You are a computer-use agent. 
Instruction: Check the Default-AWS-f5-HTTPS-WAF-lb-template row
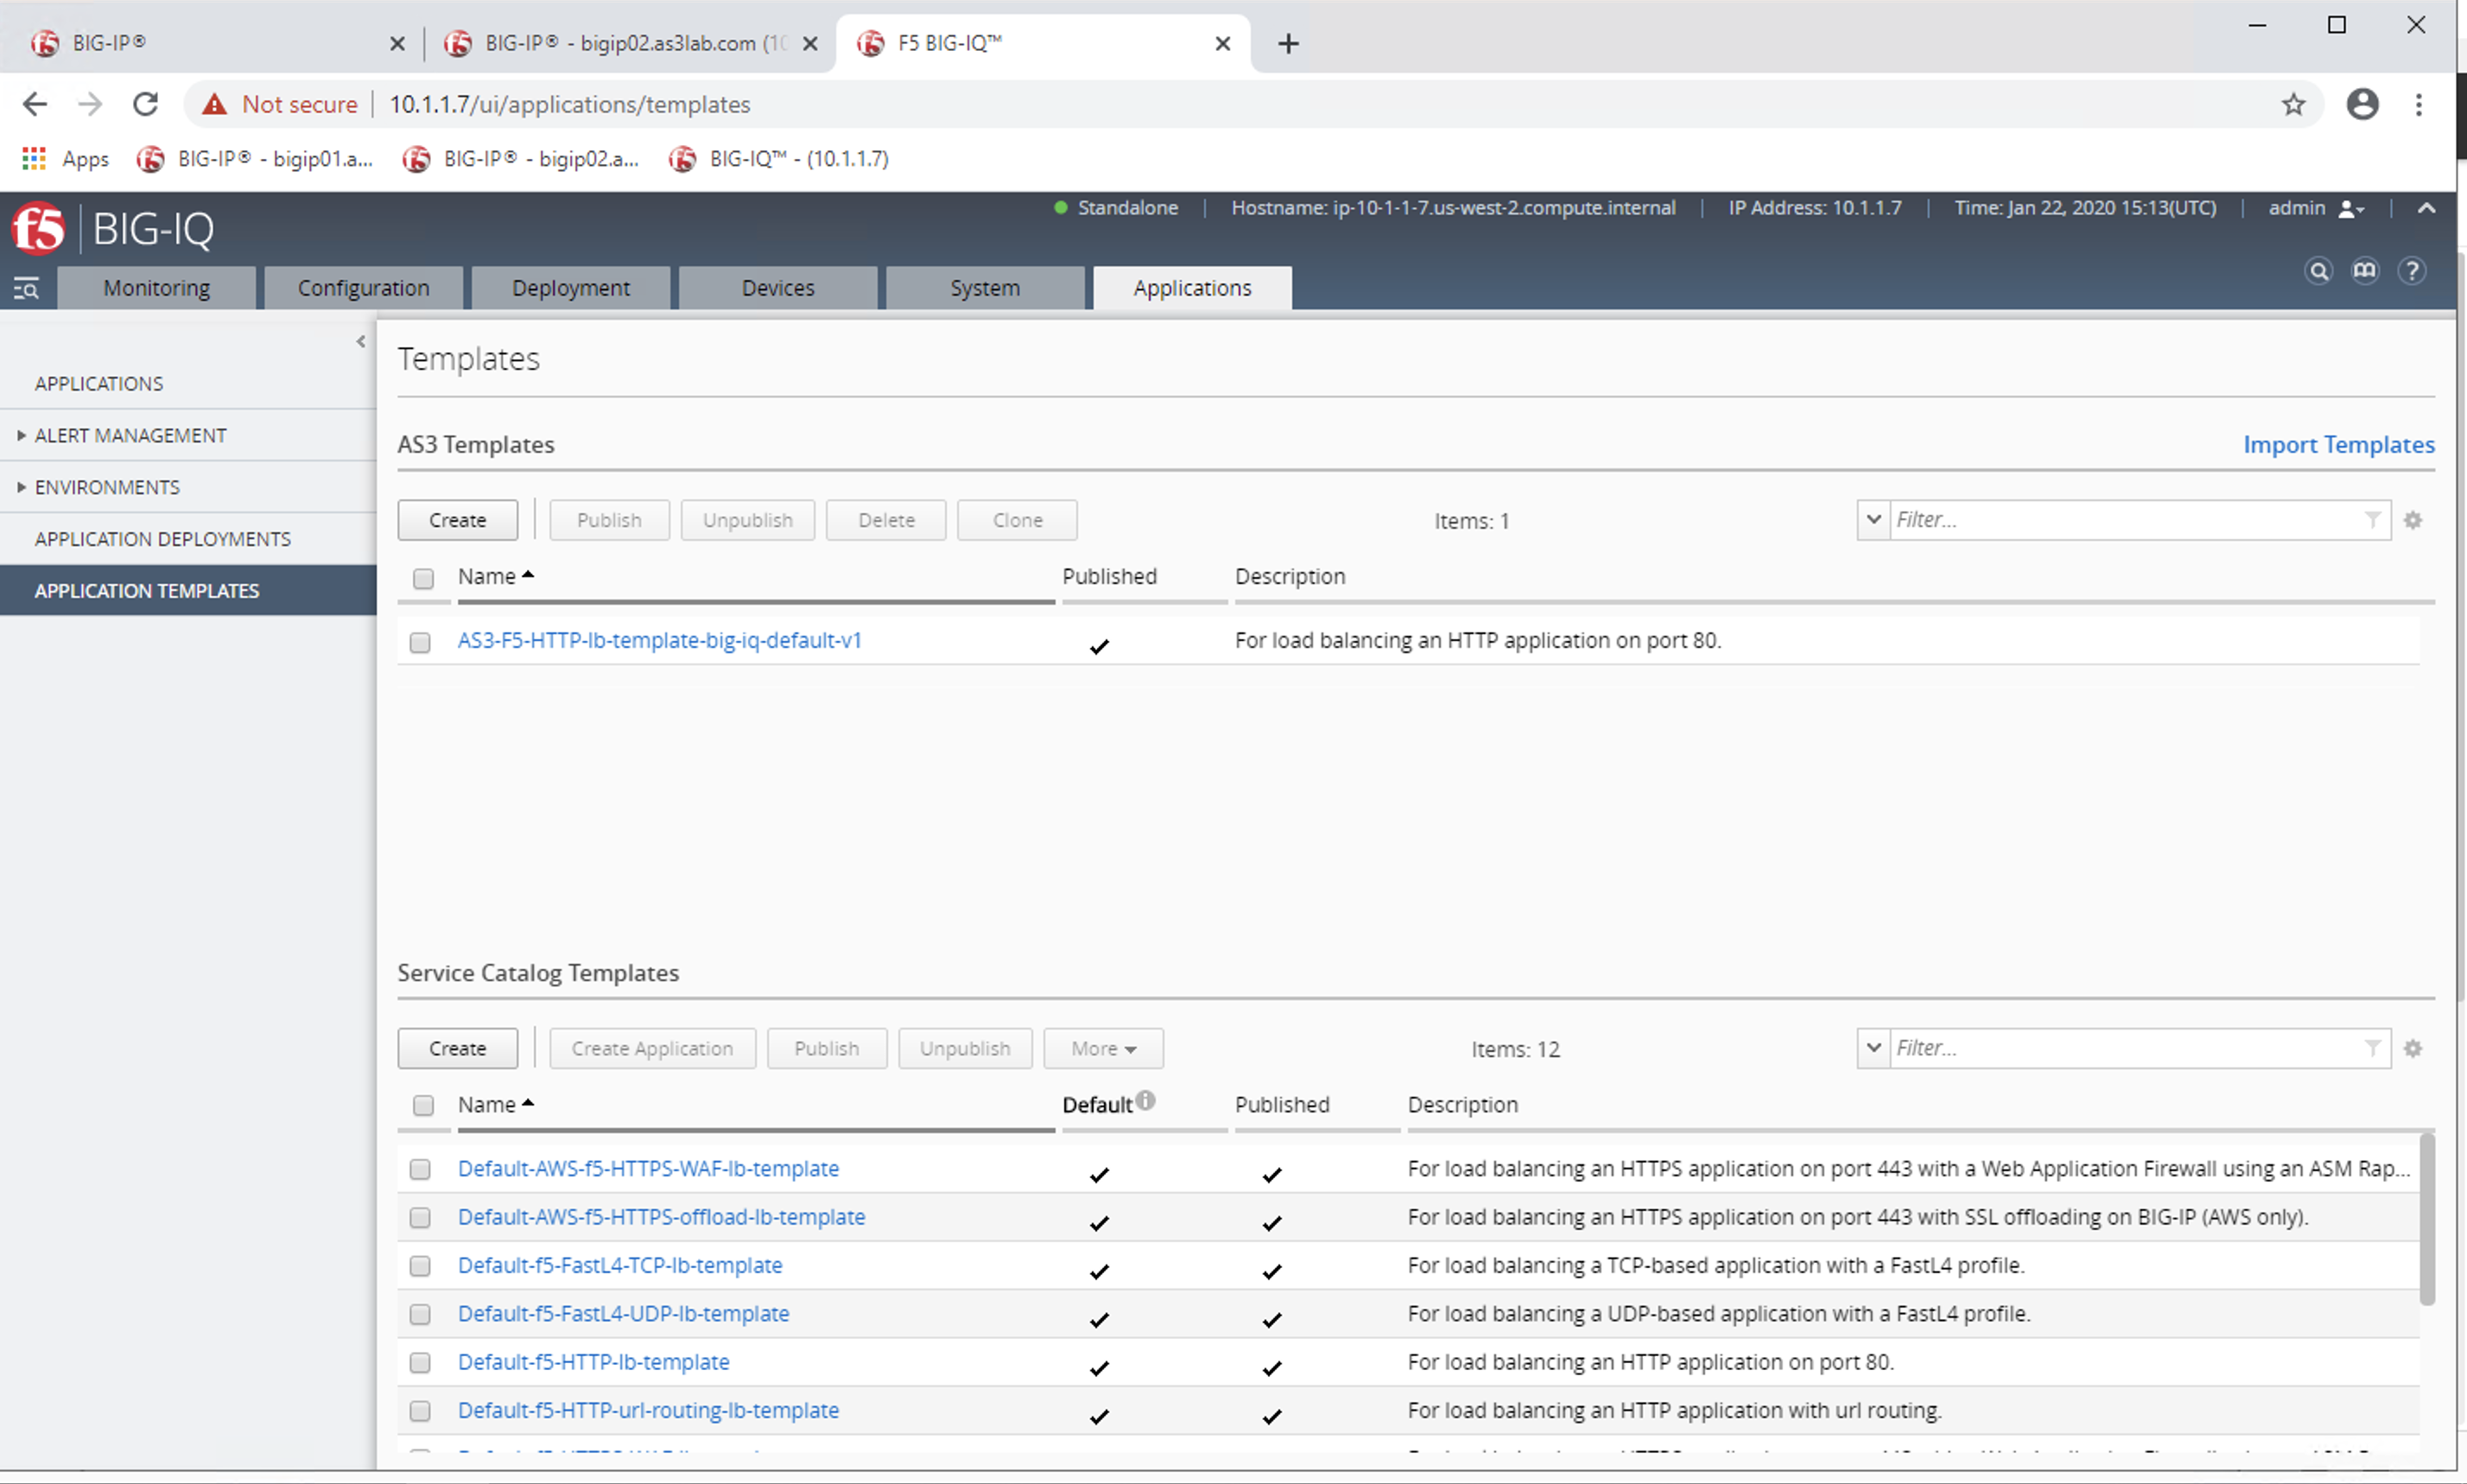pos(420,1169)
